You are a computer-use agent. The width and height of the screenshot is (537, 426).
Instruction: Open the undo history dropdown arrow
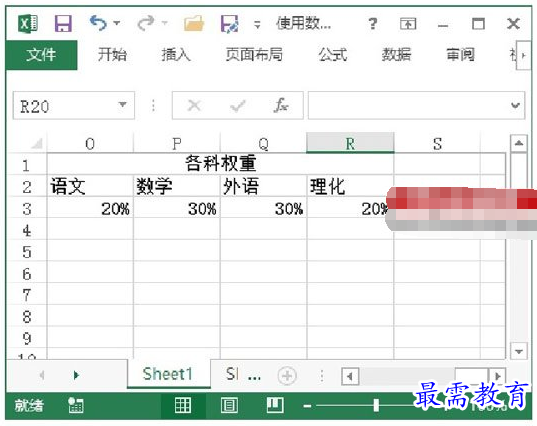[x=117, y=23]
